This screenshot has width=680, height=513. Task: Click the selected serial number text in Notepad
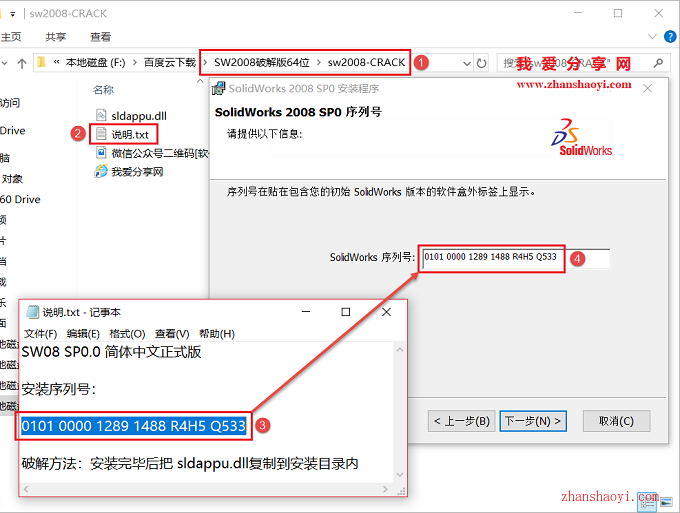(134, 426)
